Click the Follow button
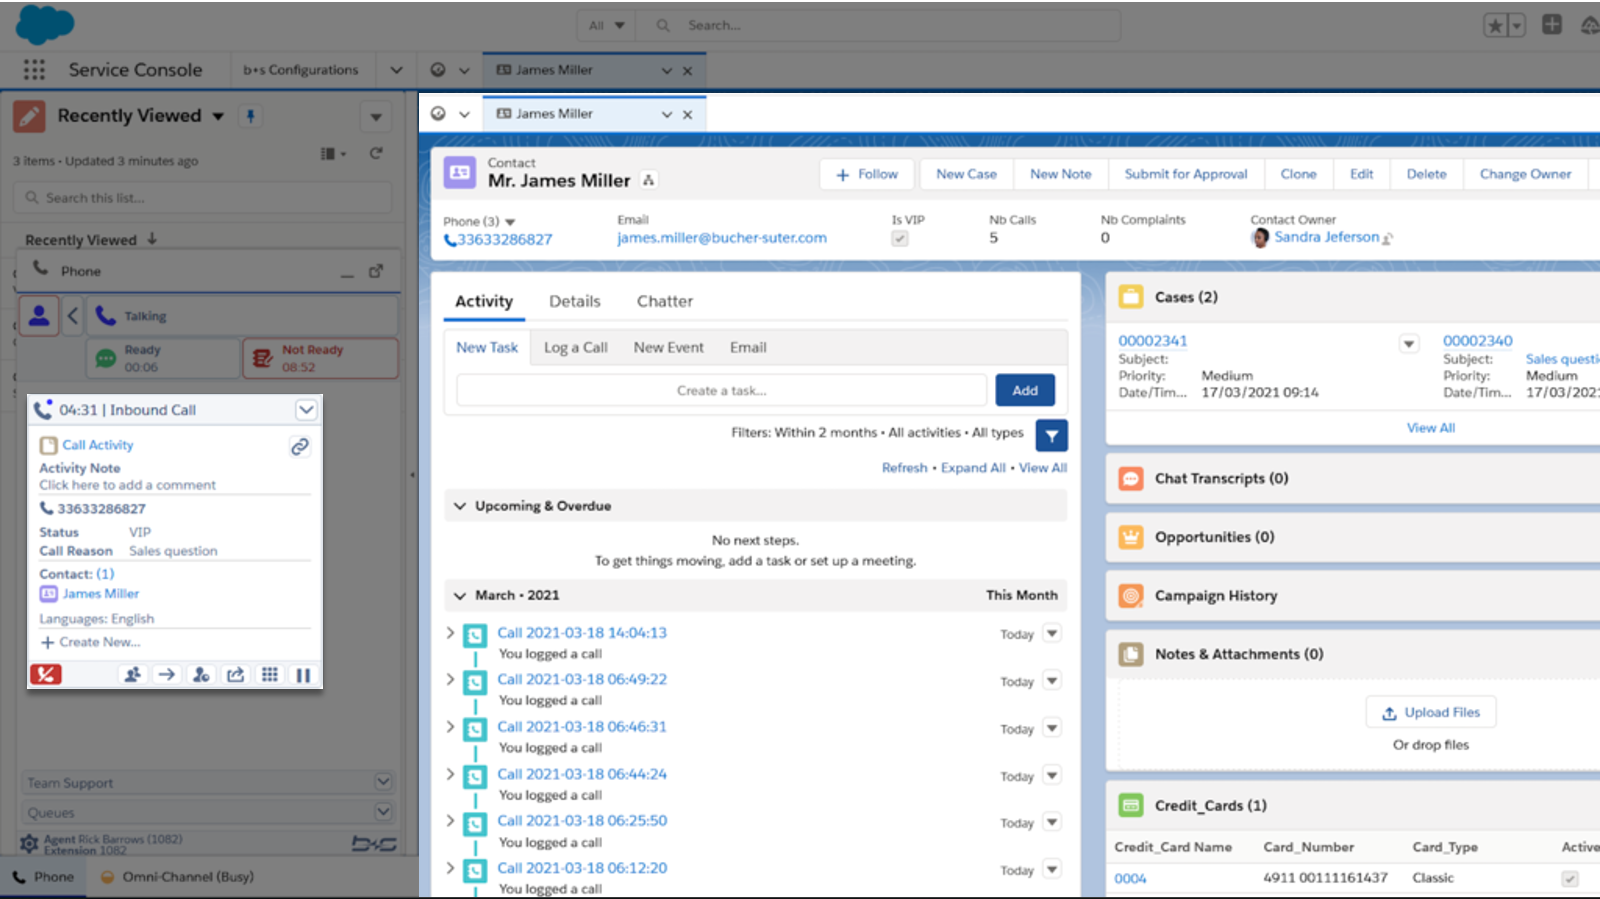This screenshot has width=1600, height=899. pyautogui.click(x=867, y=174)
